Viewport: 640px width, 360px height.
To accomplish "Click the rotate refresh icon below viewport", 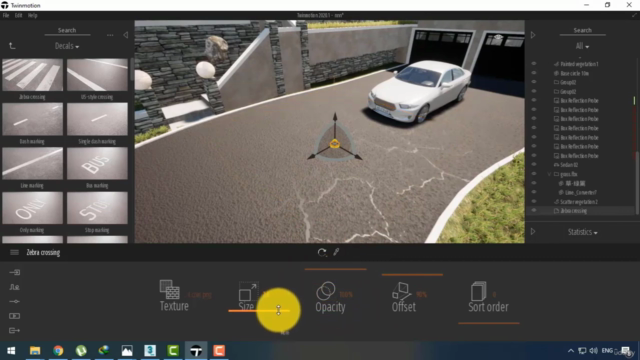I will (x=322, y=253).
